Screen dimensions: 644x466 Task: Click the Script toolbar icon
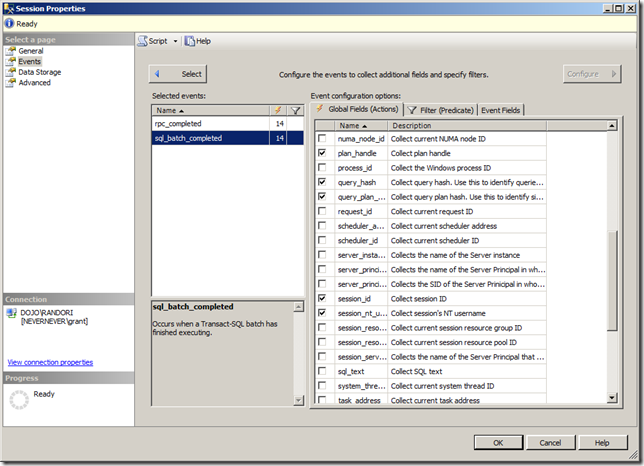(x=143, y=41)
